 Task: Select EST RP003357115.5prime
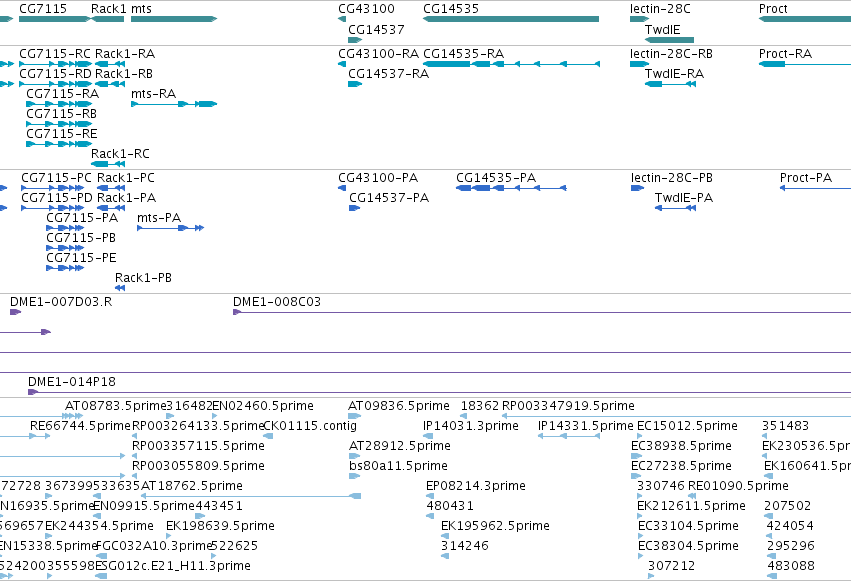(x=199, y=446)
